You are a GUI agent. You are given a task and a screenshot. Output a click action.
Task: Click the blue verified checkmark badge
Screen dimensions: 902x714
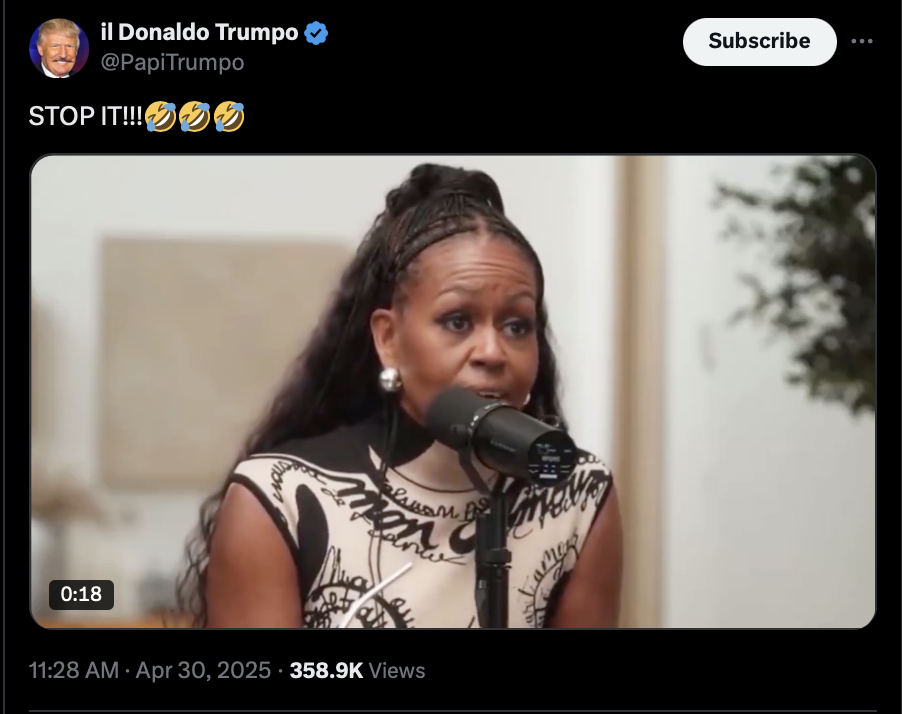click(x=316, y=33)
